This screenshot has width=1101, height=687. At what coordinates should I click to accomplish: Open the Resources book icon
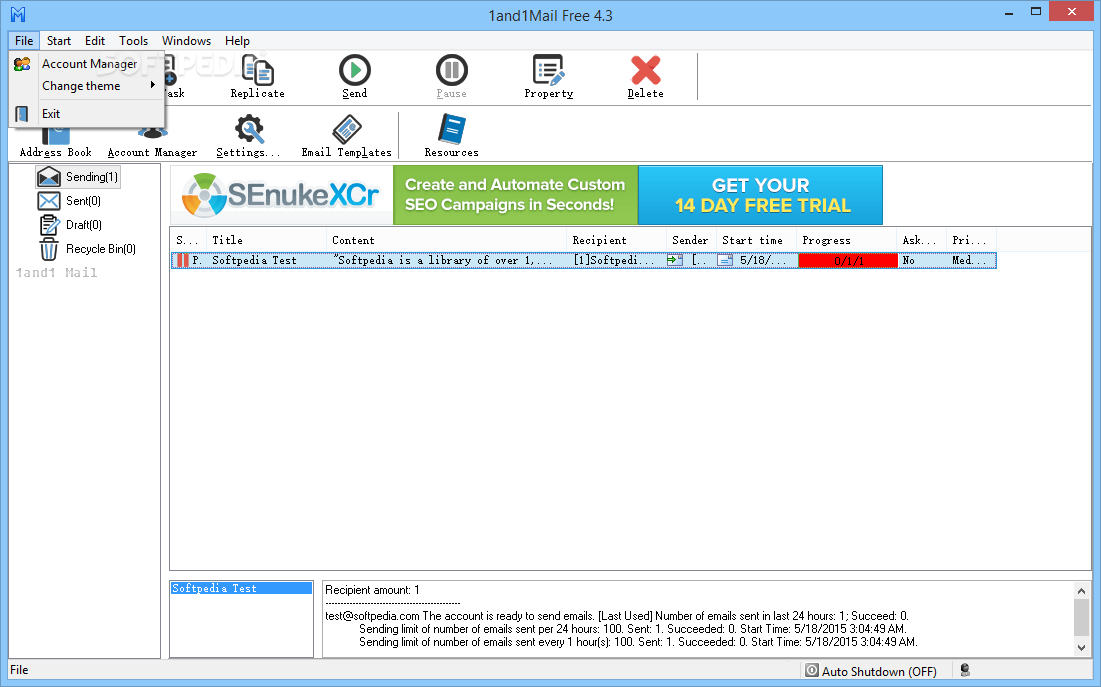coord(451,129)
